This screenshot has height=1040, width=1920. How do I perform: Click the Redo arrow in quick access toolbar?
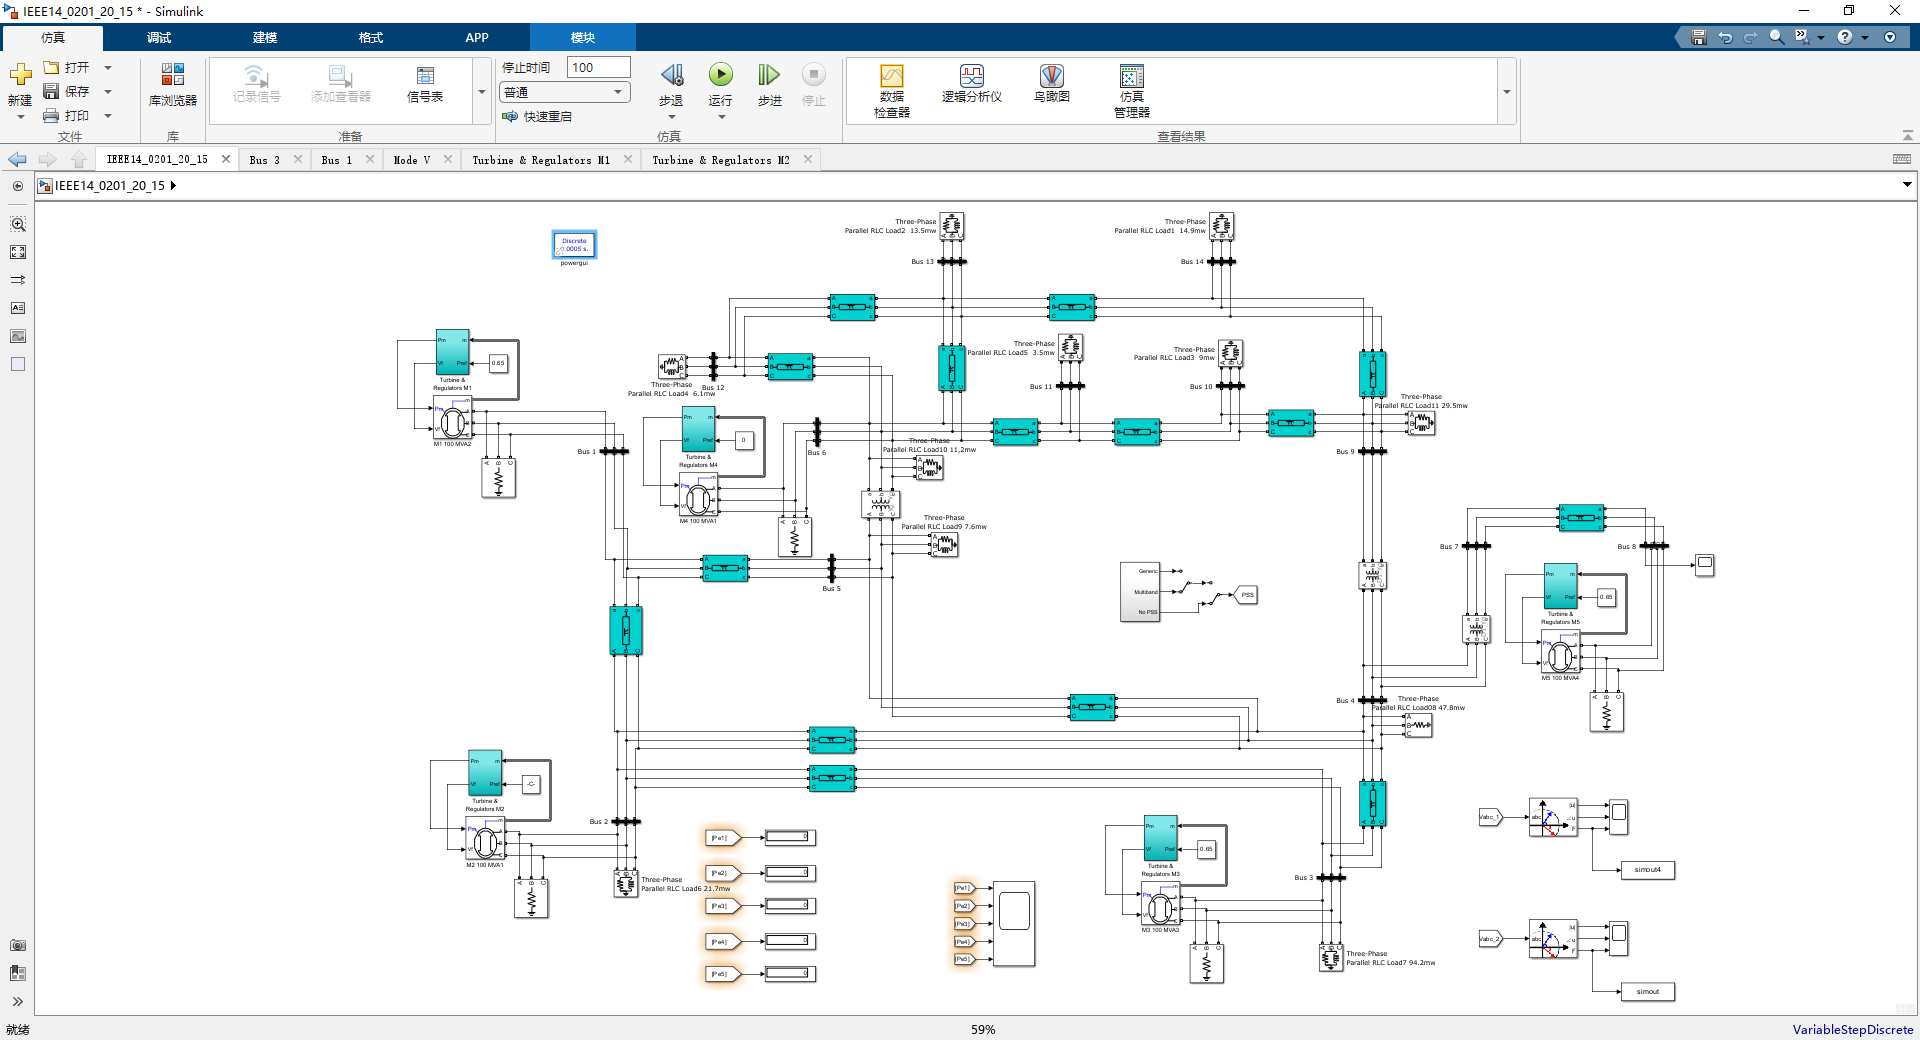coord(1750,37)
